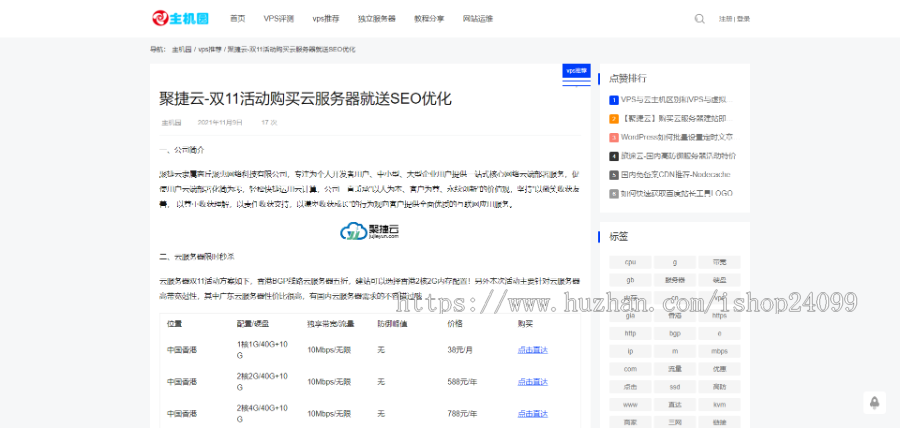
Task: Select the cpu tag
Action: tap(630, 262)
